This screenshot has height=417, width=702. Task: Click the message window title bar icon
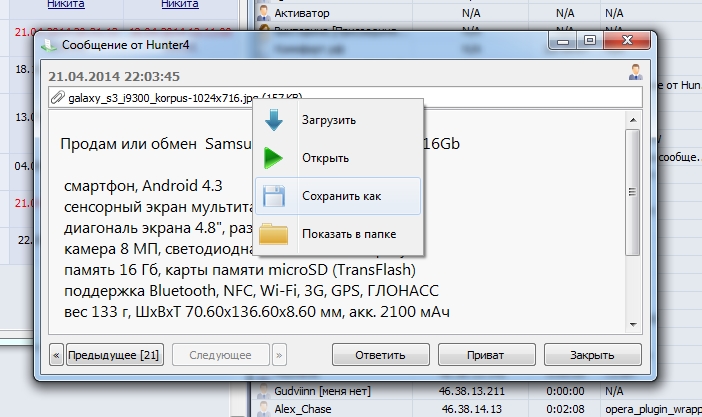tap(49, 45)
